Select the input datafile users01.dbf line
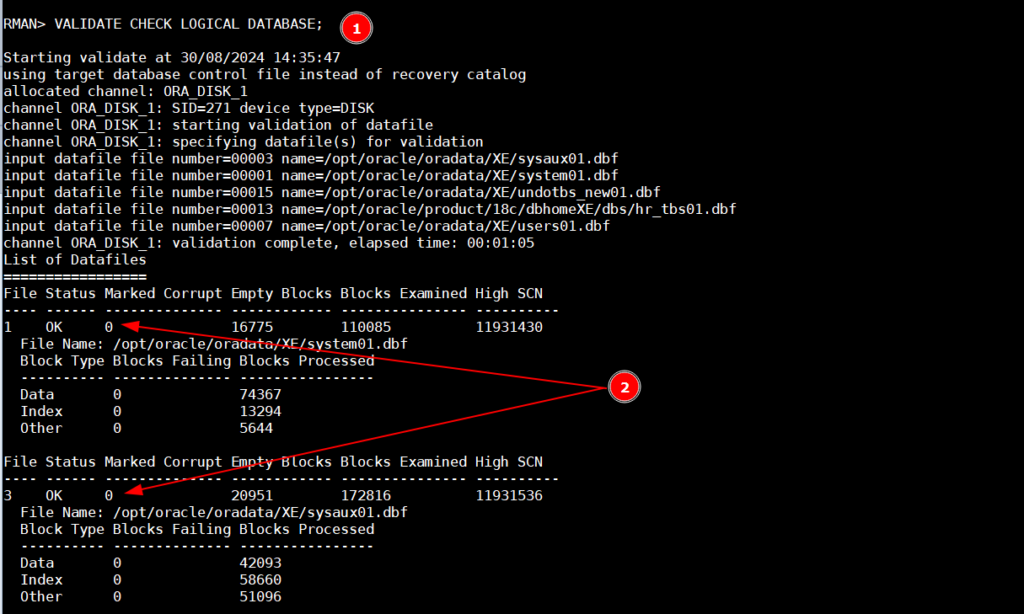Screen dimensions: 1024x614 pyautogui.click(x=306, y=226)
